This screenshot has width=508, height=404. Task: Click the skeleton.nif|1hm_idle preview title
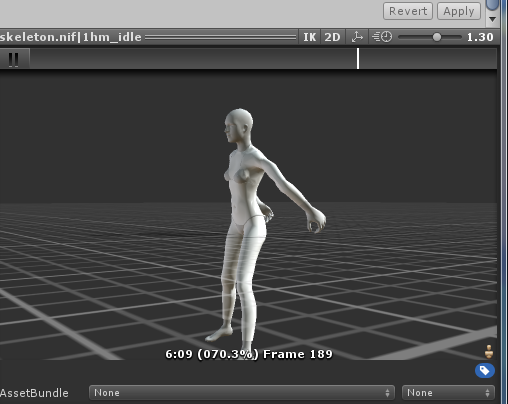71,37
